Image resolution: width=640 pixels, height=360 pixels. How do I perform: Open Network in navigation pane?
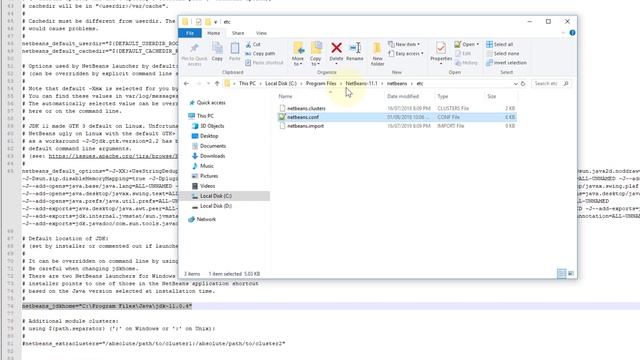point(206,220)
